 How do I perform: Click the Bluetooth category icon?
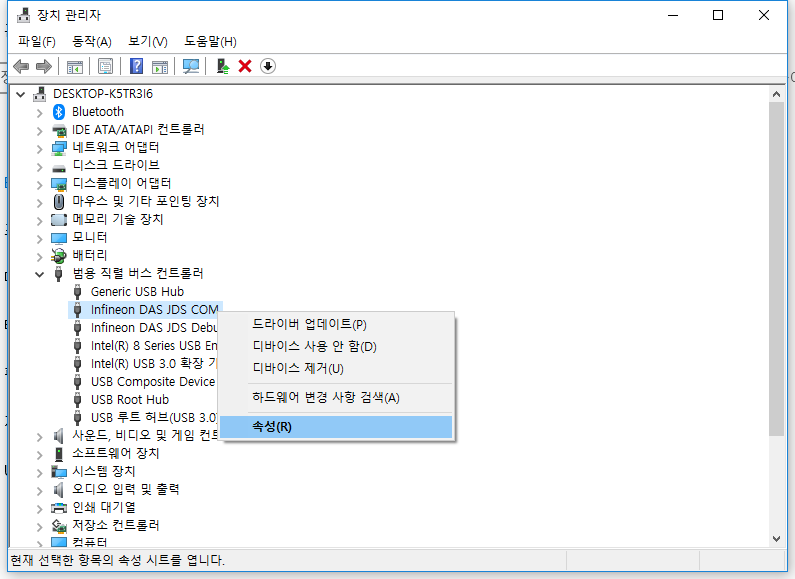(x=59, y=112)
